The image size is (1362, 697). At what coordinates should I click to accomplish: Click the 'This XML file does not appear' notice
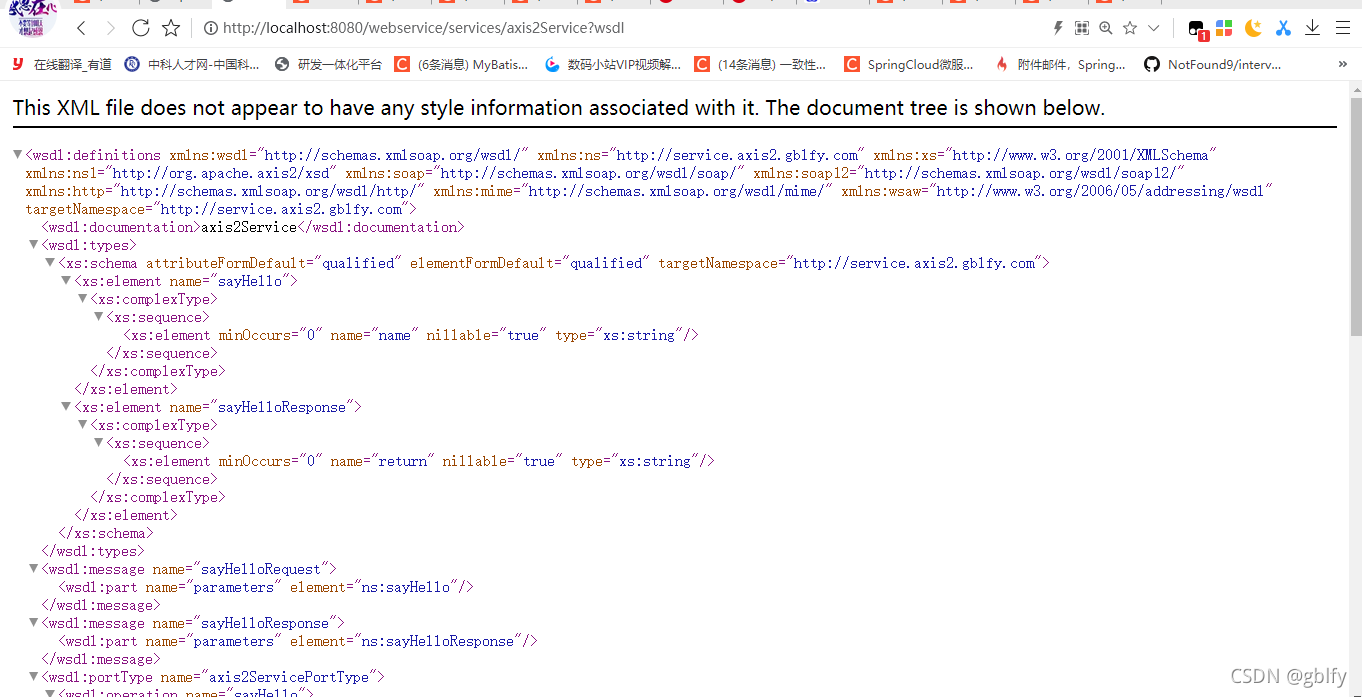(559, 108)
